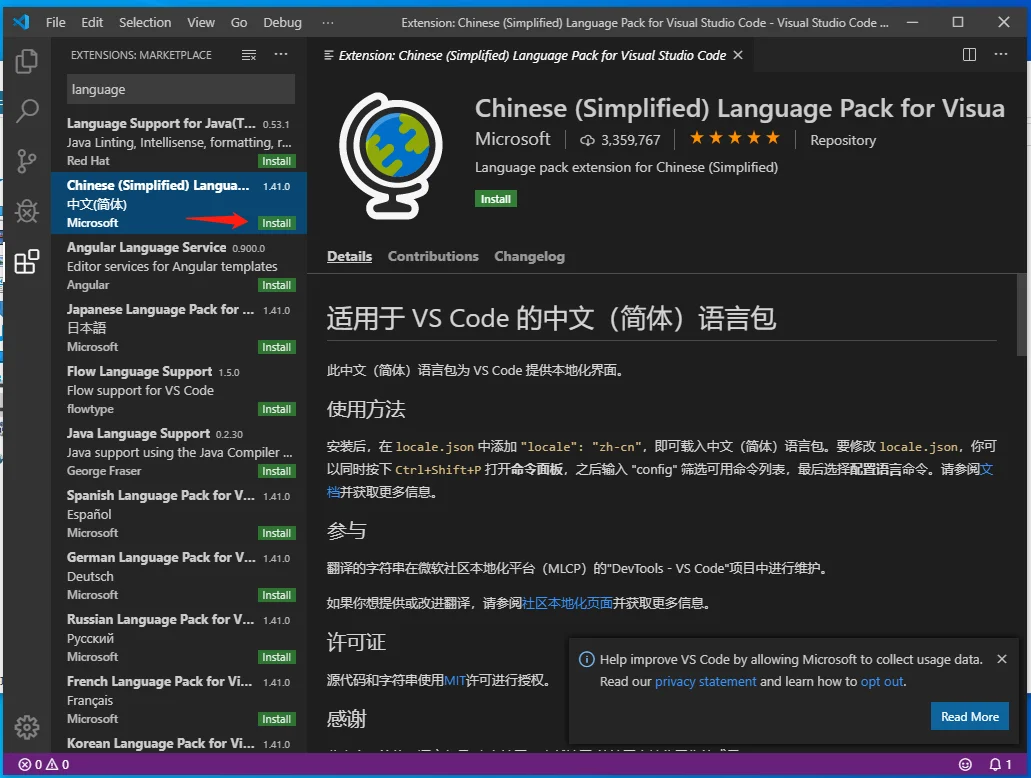Open the 社区本地化页面 link

pyautogui.click(x=567, y=603)
